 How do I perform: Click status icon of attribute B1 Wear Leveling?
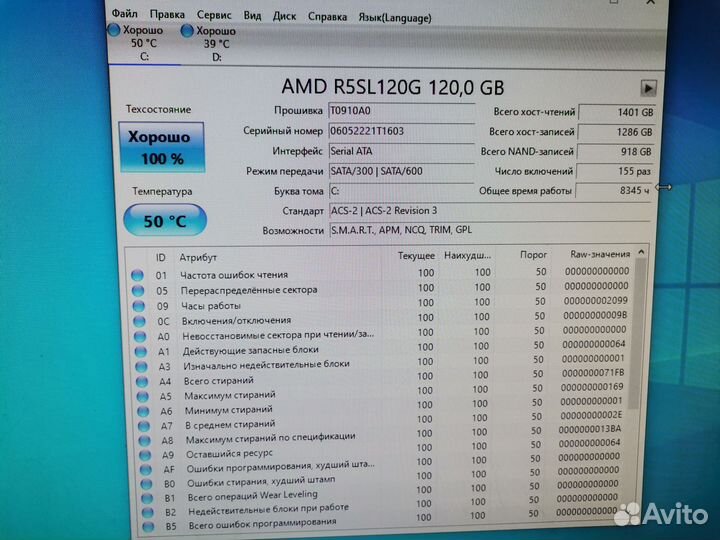[x=147, y=498]
